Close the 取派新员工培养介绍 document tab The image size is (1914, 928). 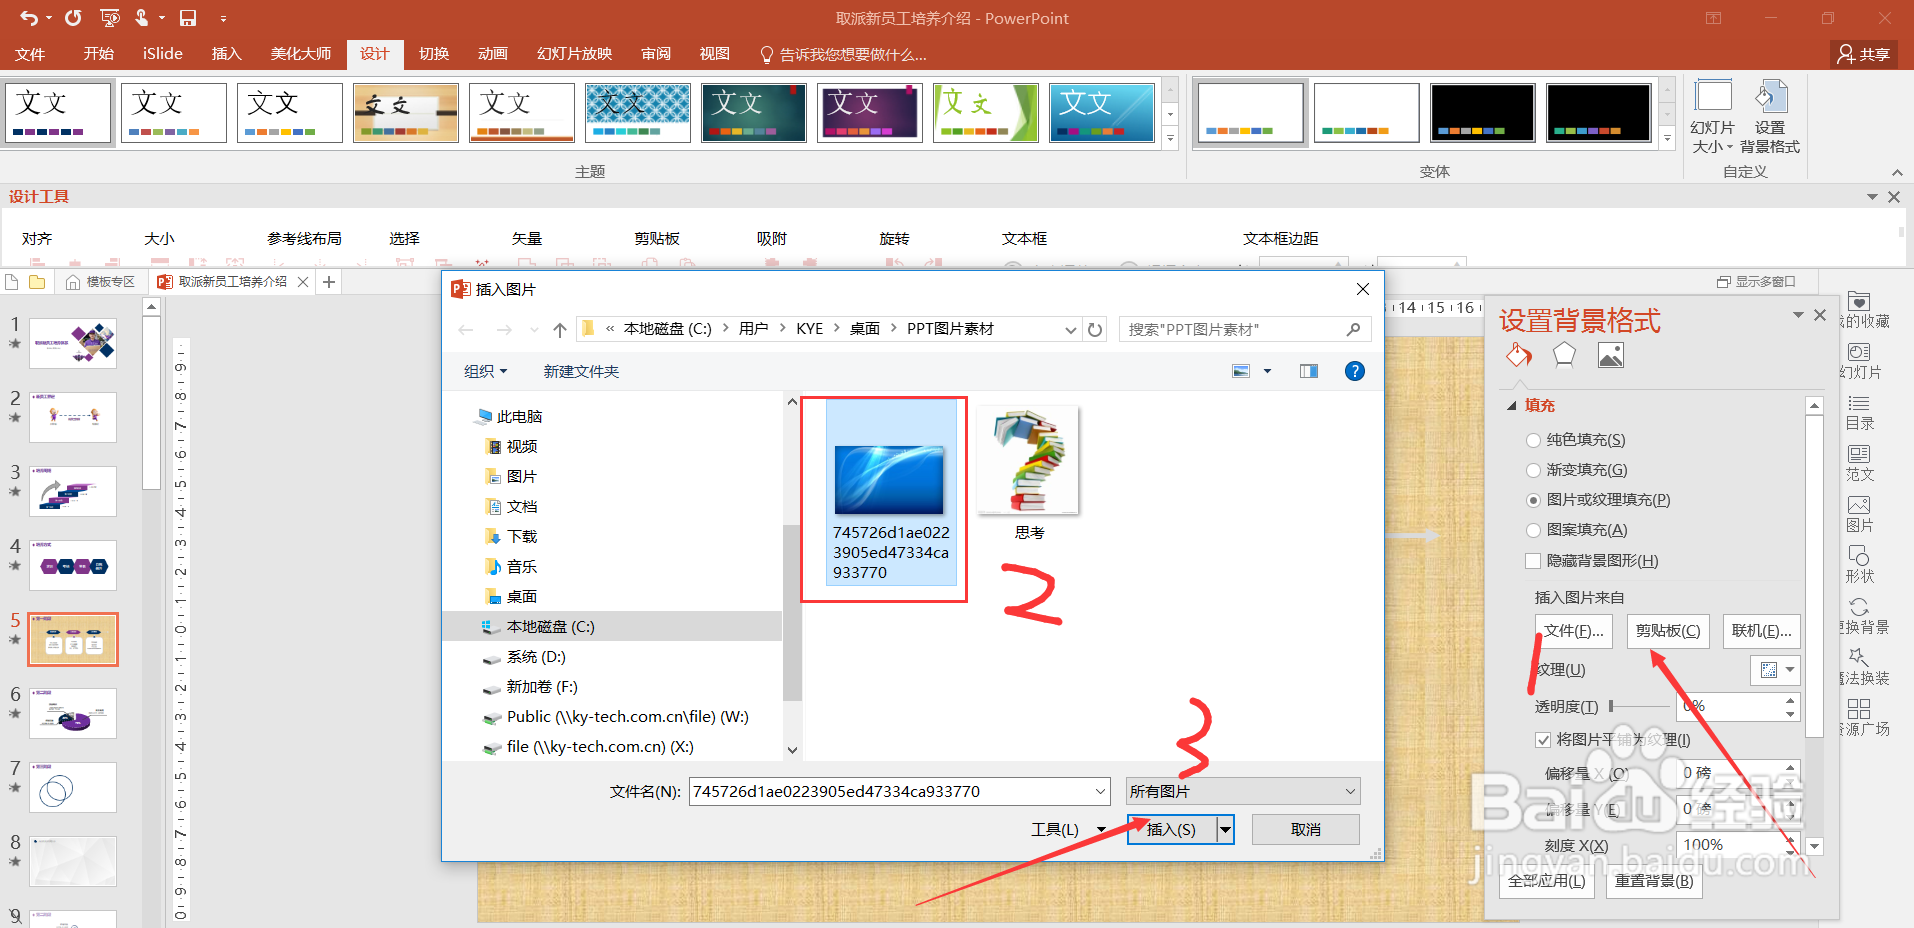click(x=303, y=282)
